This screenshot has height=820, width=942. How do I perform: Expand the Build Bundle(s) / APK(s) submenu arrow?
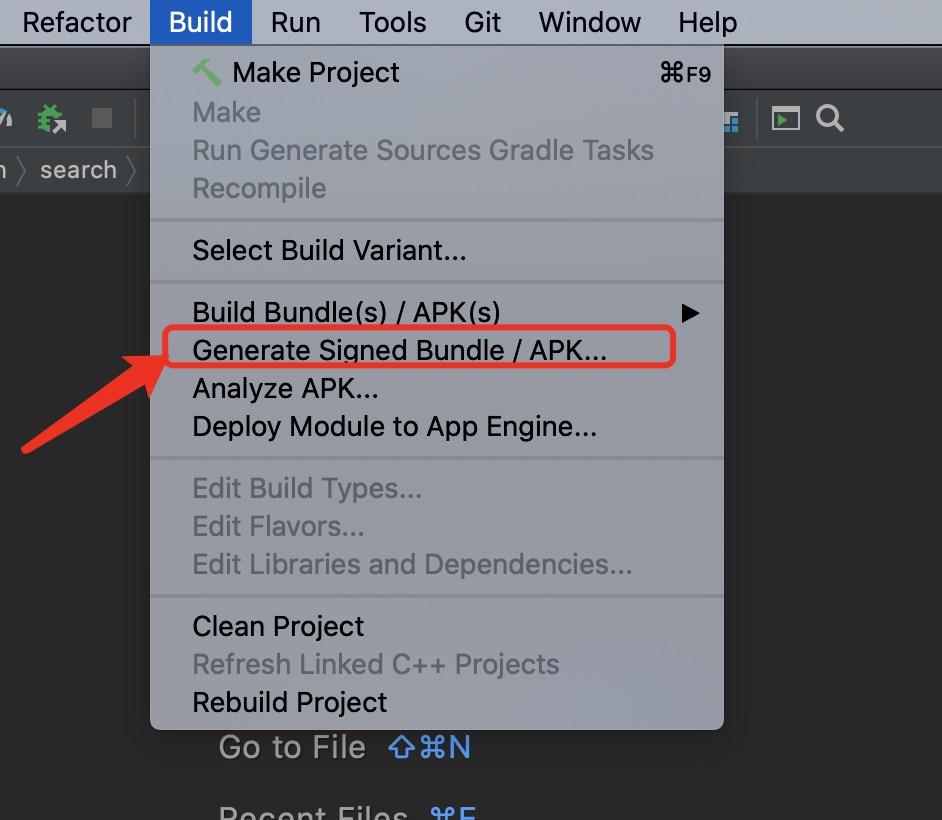pyautogui.click(x=690, y=313)
